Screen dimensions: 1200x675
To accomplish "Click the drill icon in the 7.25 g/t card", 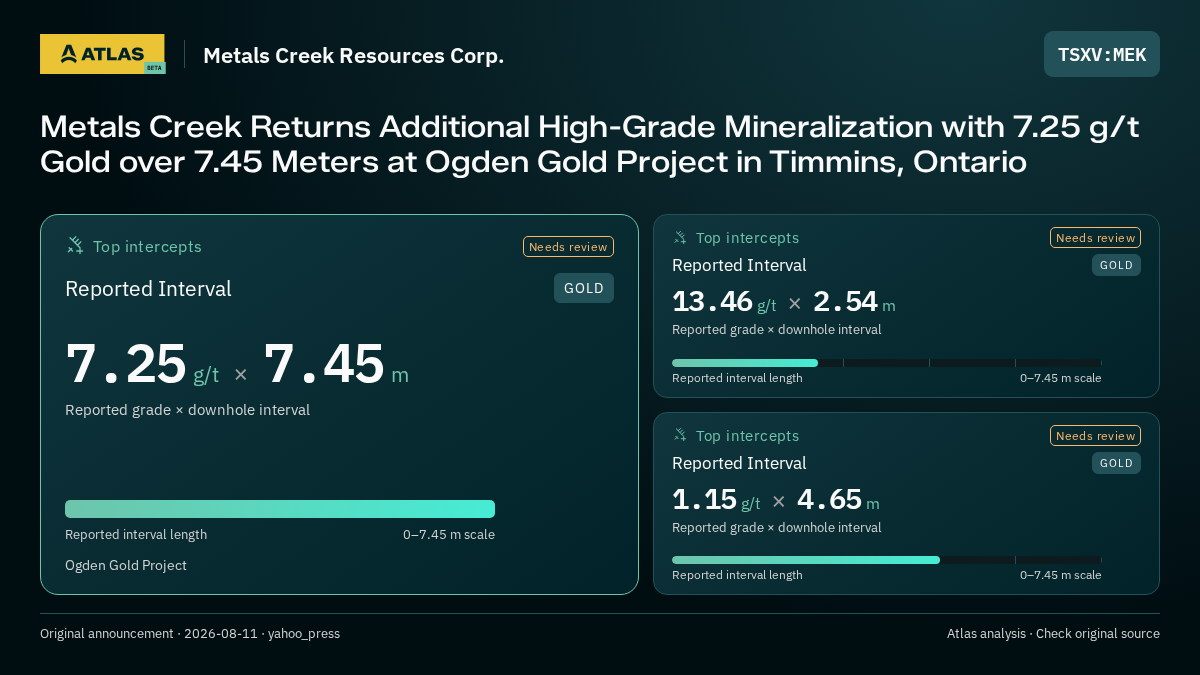I will tap(75, 246).
